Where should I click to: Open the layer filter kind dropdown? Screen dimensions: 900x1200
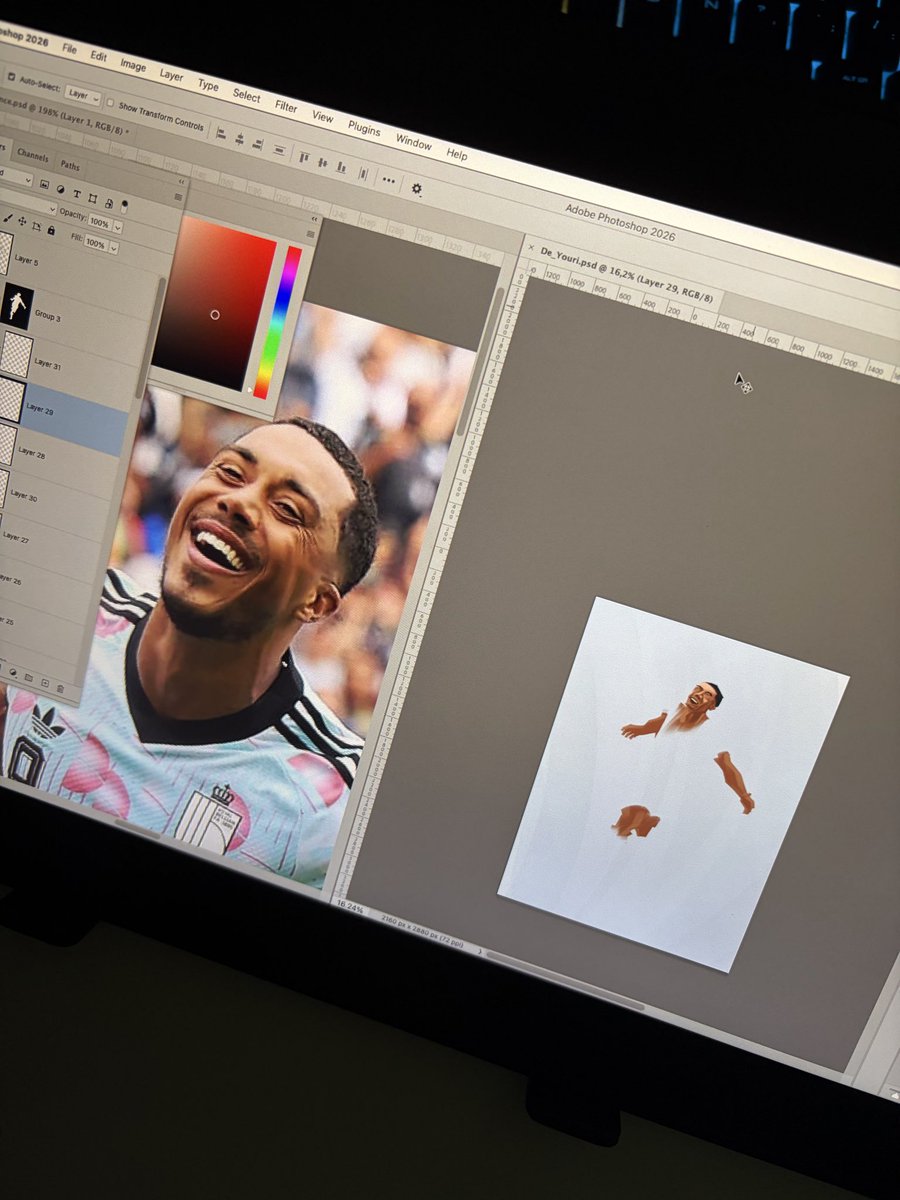(15, 178)
